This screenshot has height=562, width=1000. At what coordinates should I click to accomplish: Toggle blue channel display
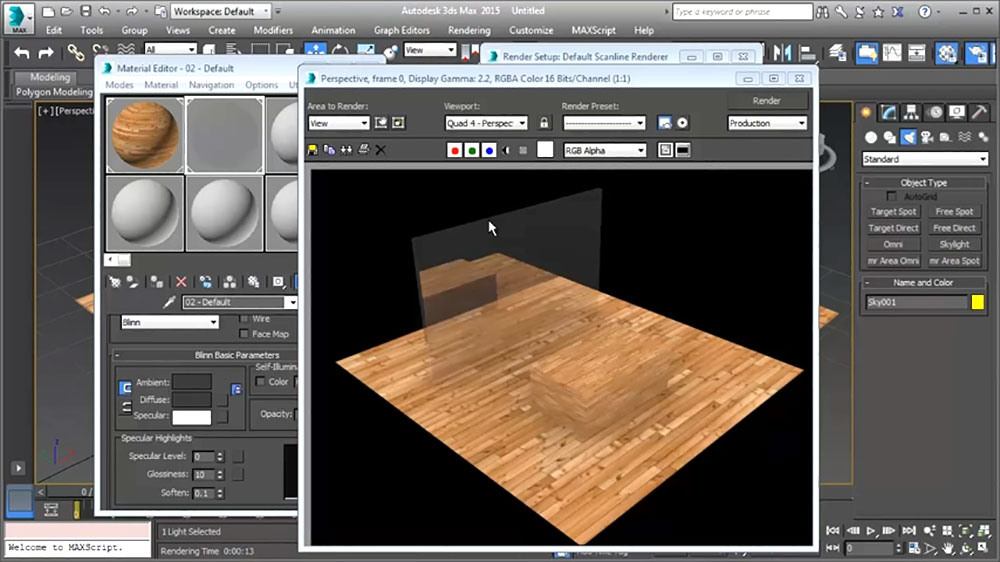[489, 150]
